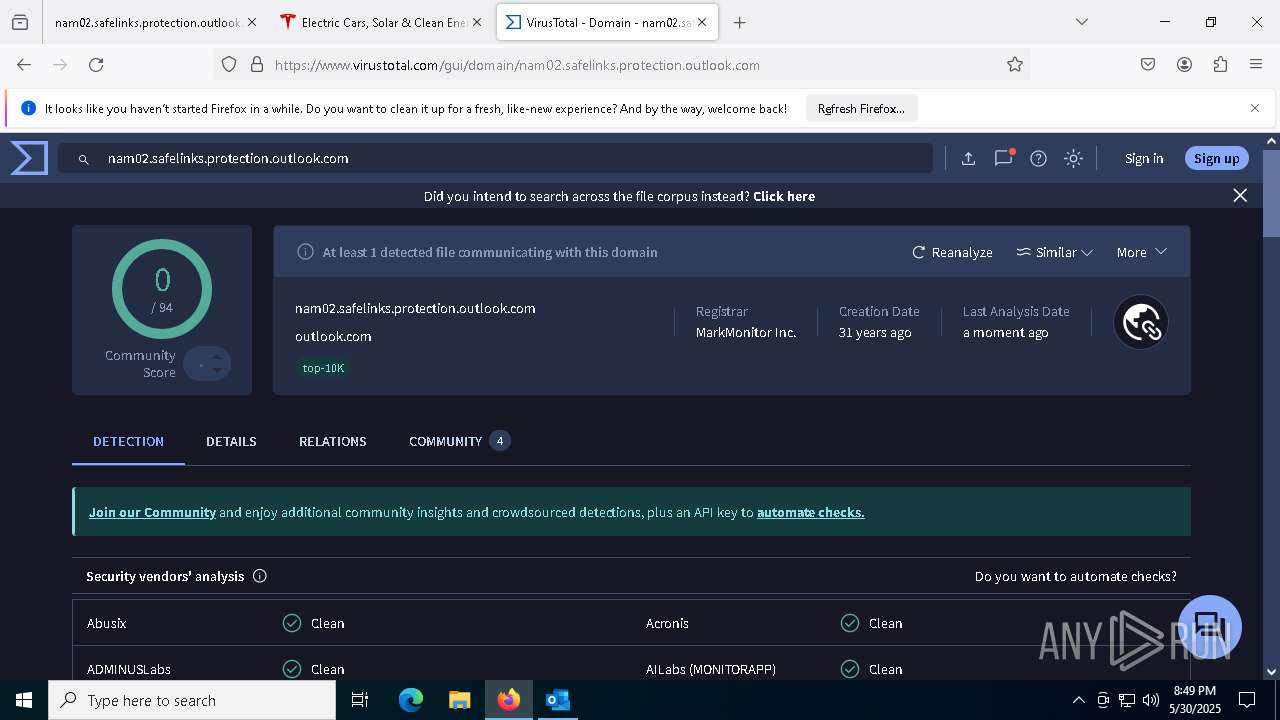Click the page vertical scrollbar
This screenshot has height=720, width=1280.
tap(1271, 192)
